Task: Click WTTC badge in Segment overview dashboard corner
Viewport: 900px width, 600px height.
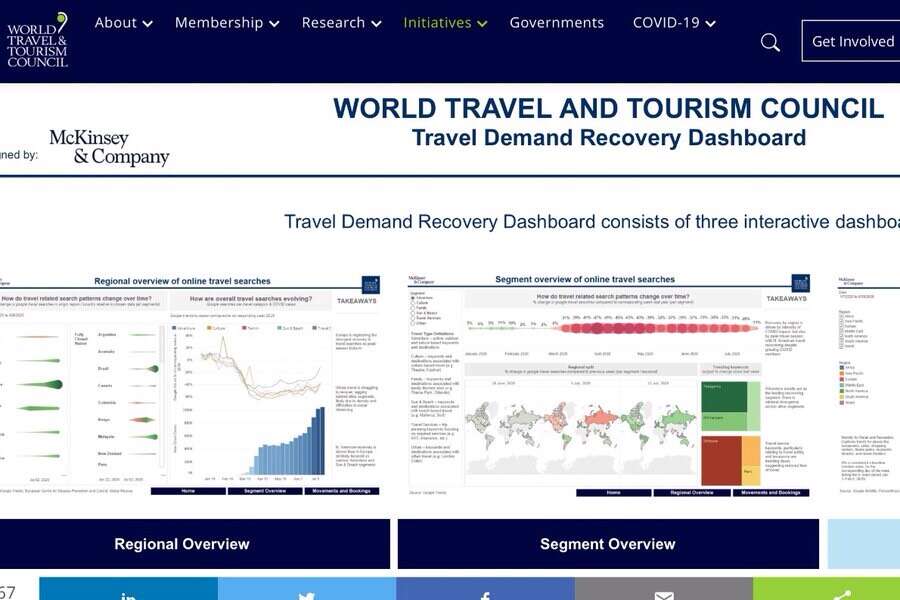Action: (800, 282)
